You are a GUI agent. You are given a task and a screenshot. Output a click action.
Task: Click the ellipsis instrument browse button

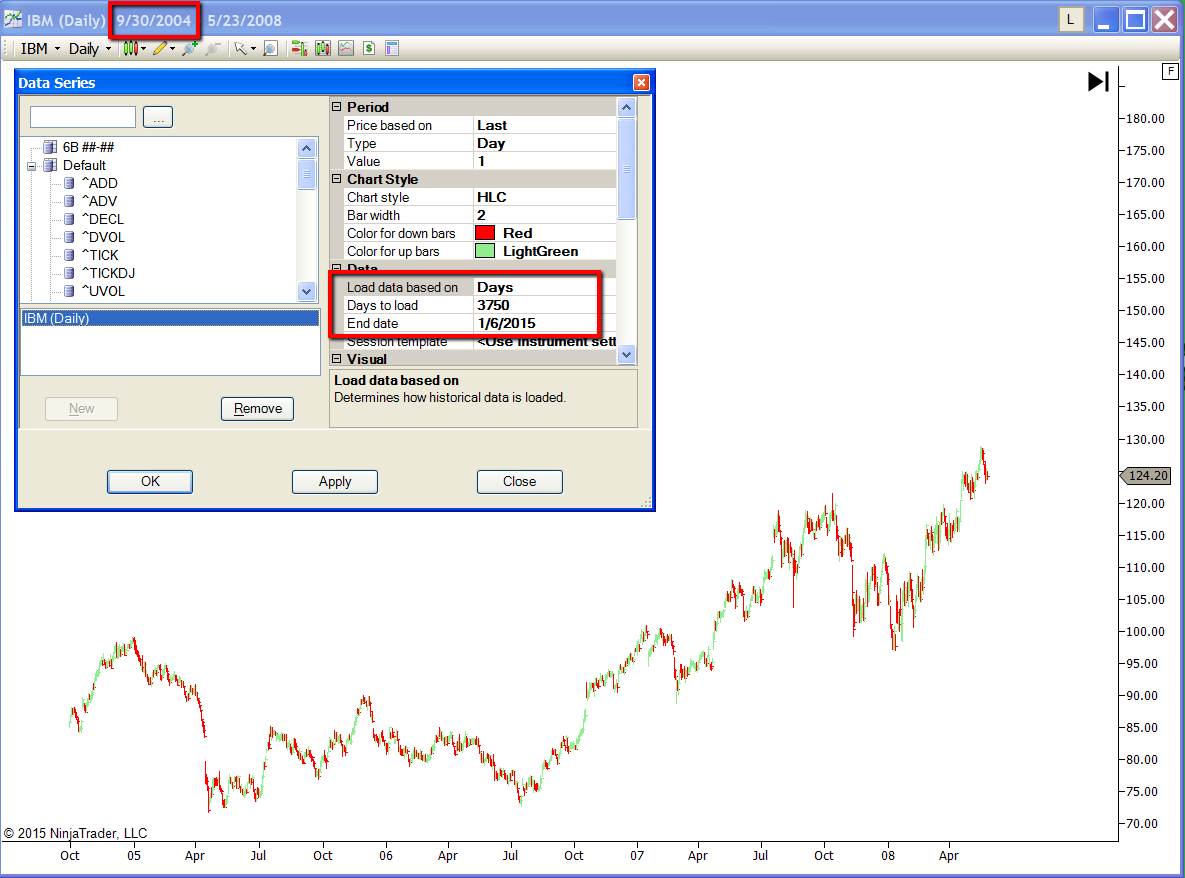[x=158, y=117]
